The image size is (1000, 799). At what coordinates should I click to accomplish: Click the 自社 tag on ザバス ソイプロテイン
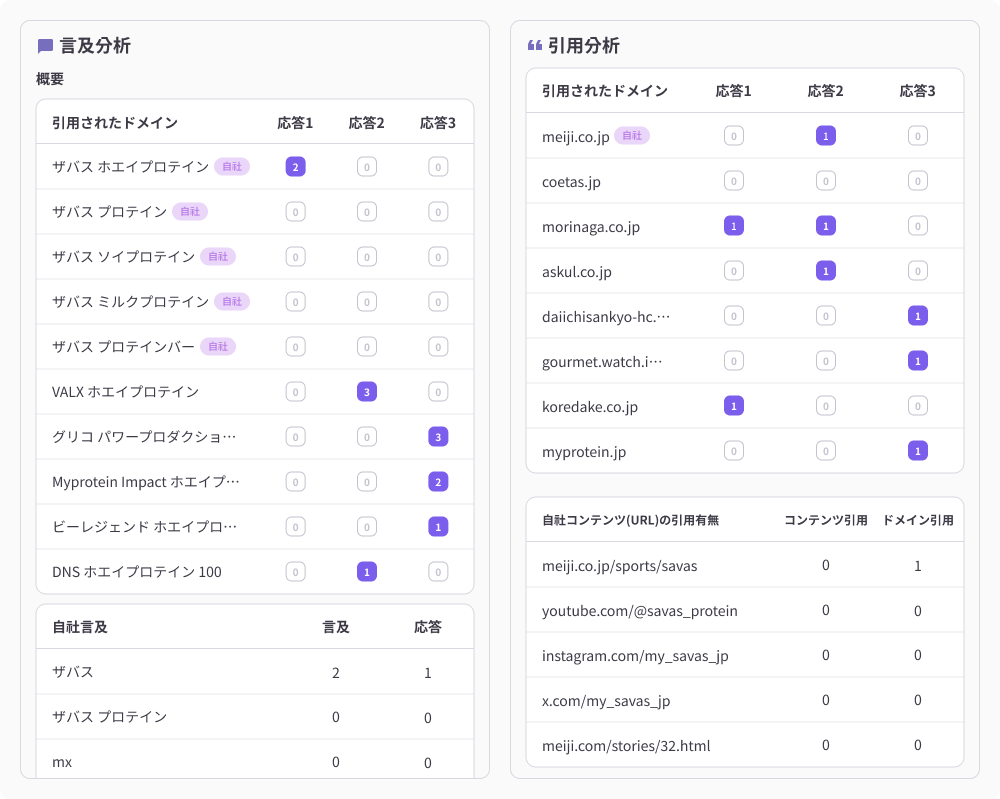[218, 256]
